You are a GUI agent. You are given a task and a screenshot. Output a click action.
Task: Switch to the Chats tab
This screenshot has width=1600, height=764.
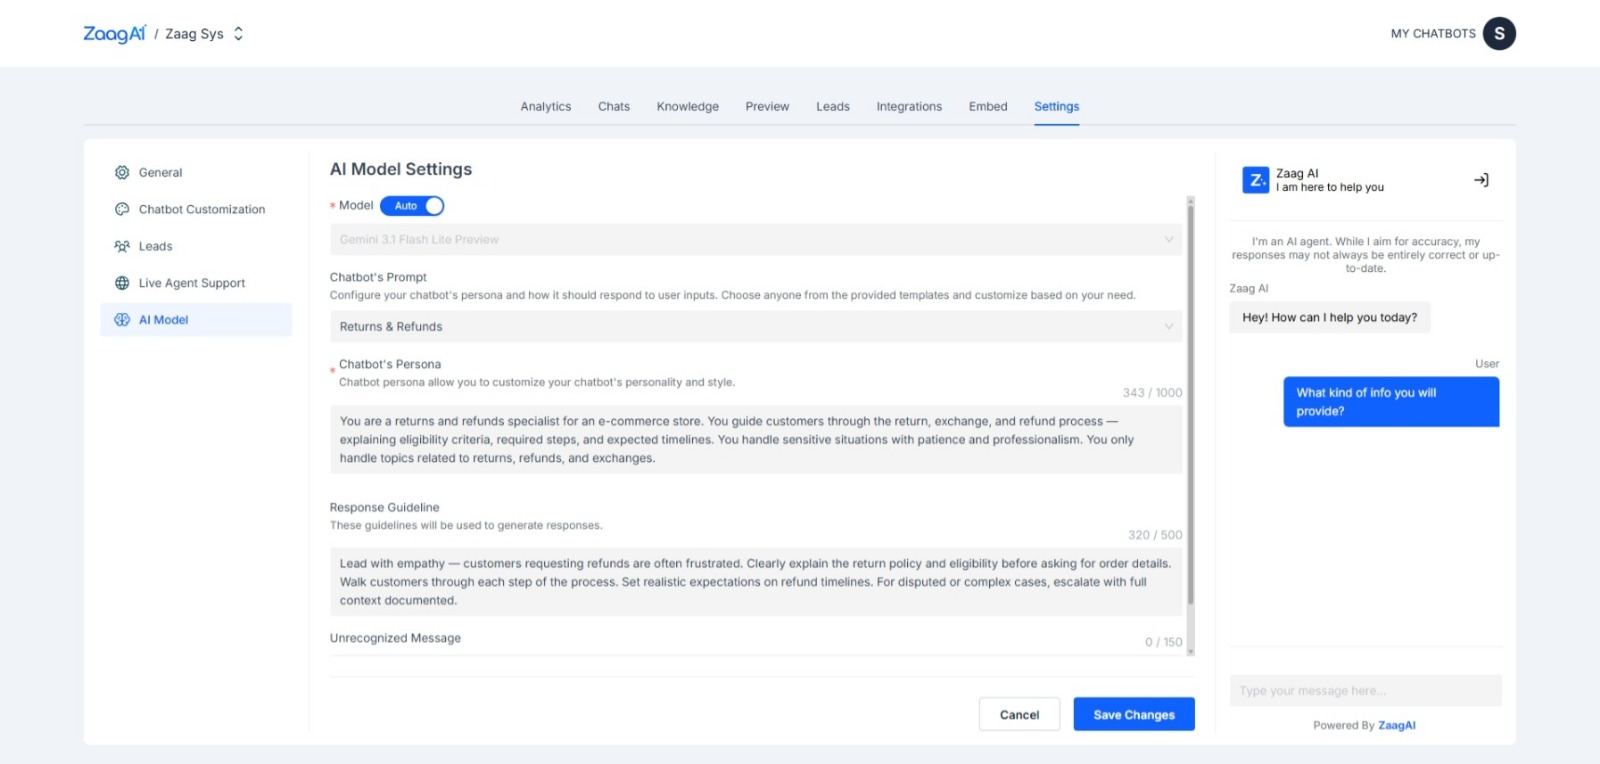614,107
